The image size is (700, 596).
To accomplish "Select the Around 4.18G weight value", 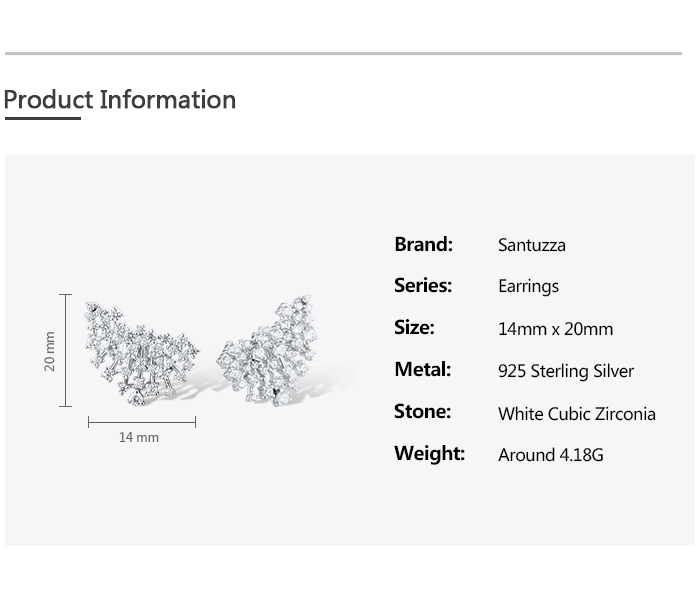I will point(551,455).
